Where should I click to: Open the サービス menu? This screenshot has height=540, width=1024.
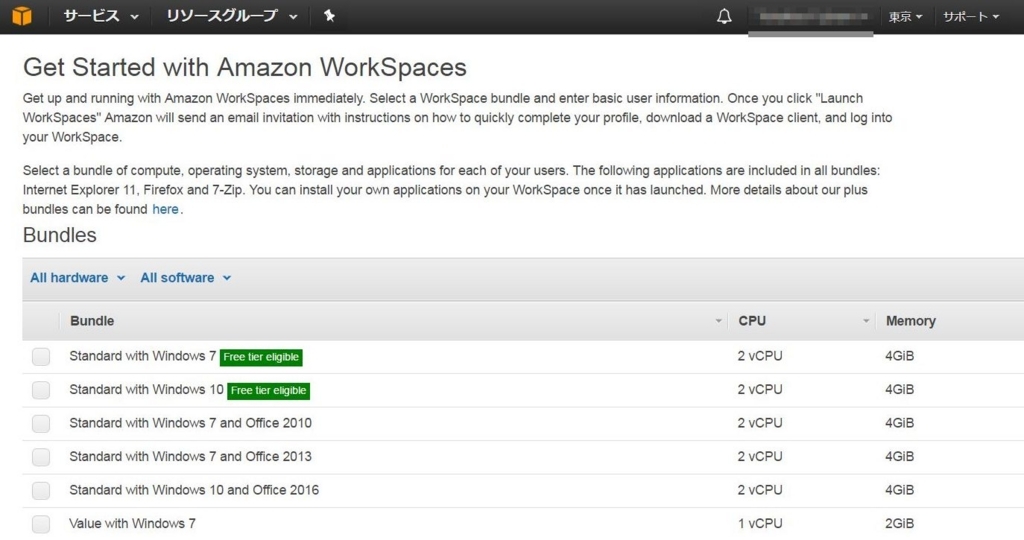pos(101,16)
